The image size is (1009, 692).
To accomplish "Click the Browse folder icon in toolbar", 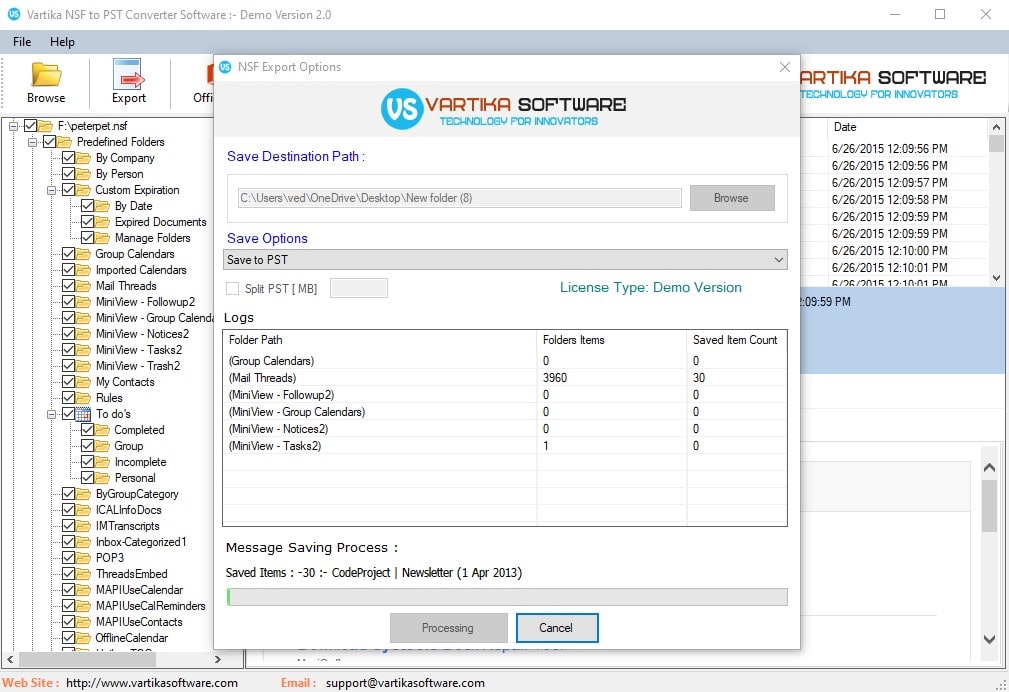I will (46, 75).
